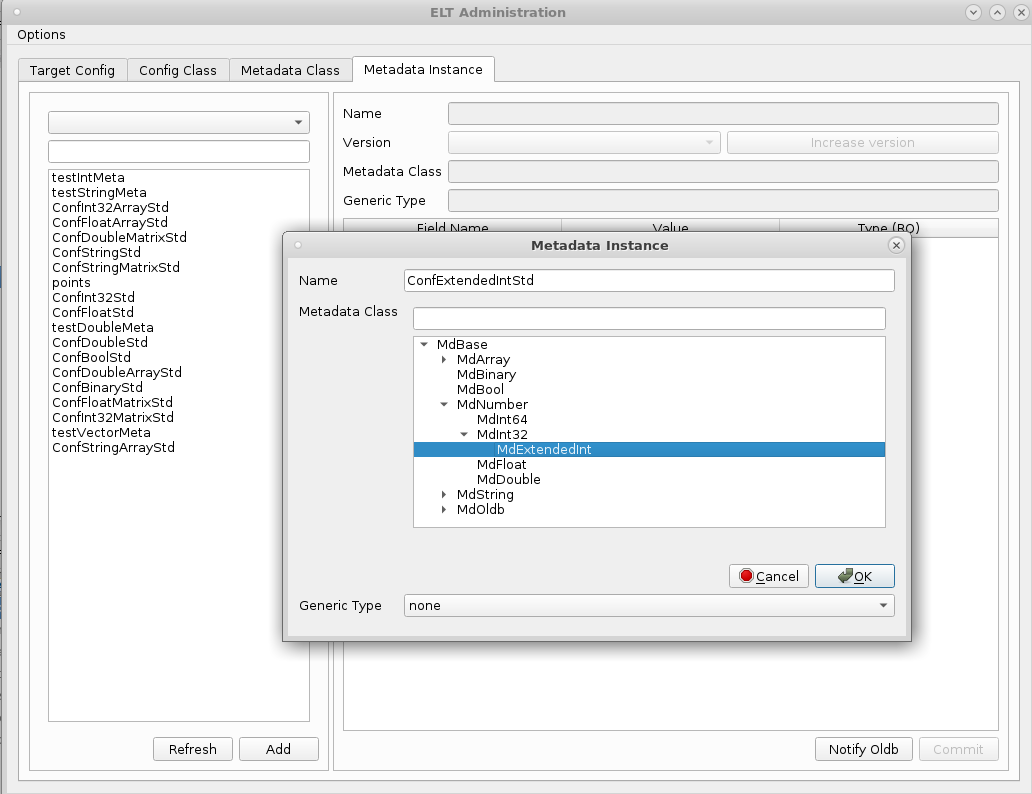Select MdInt64 in the class tree

click(x=502, y=419)
